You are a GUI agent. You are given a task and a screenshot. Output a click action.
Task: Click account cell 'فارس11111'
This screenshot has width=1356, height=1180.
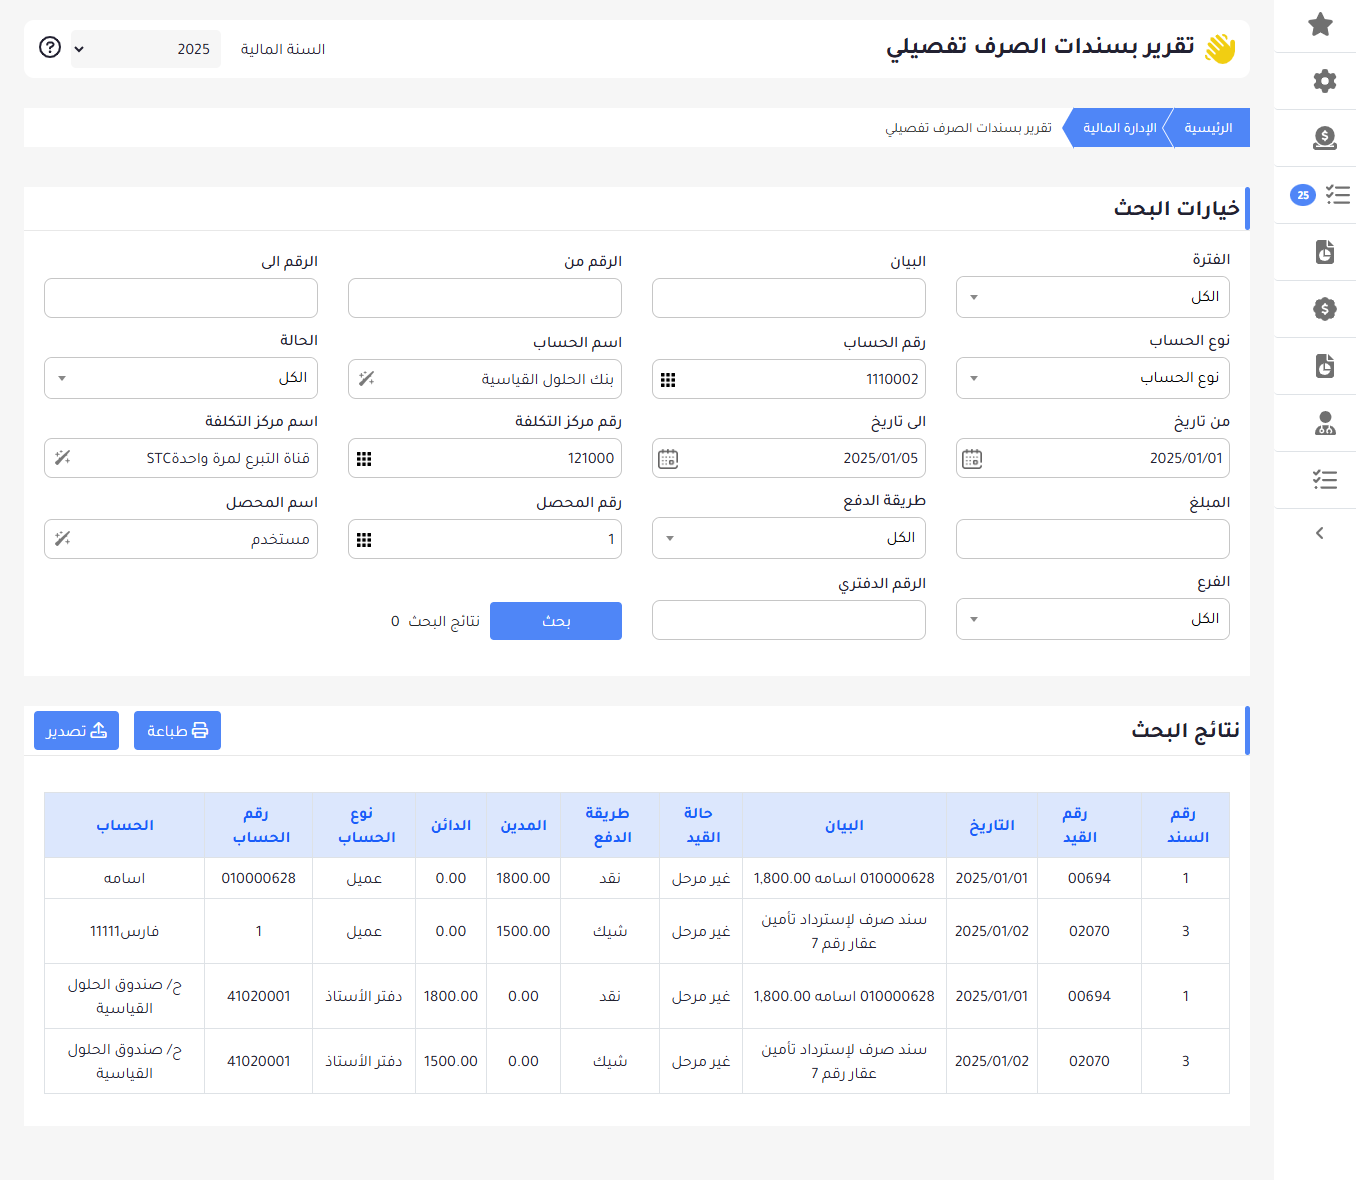click(x=124, y=931)
